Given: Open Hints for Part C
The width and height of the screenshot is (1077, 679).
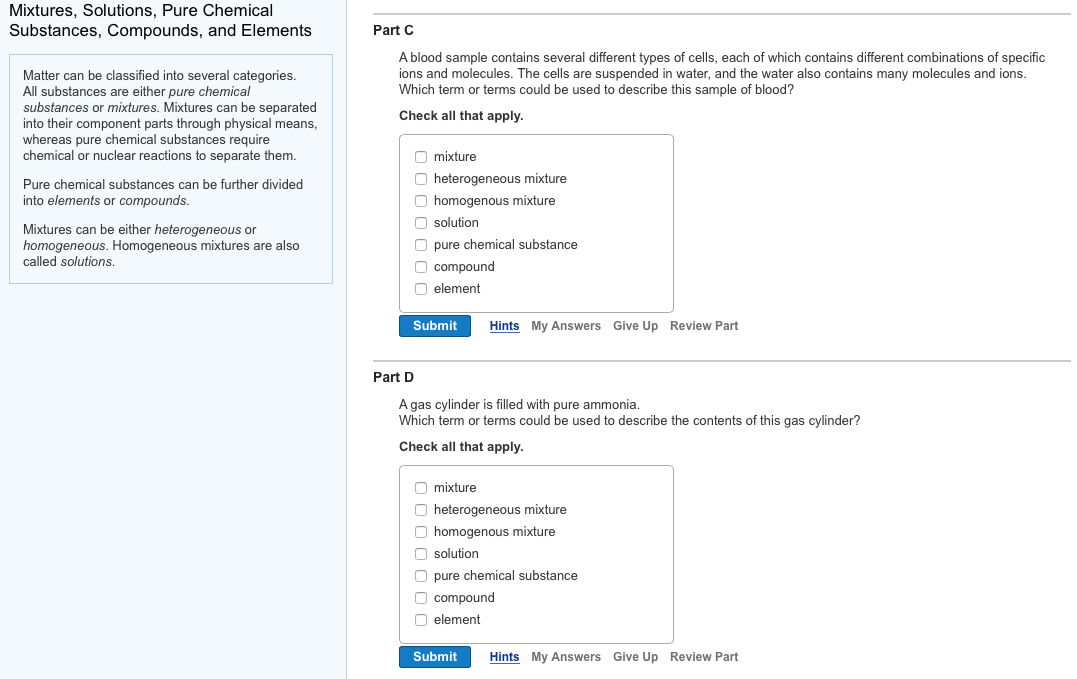Looking at the screenshot, I should pyautogui.click(x=504, y=325).
